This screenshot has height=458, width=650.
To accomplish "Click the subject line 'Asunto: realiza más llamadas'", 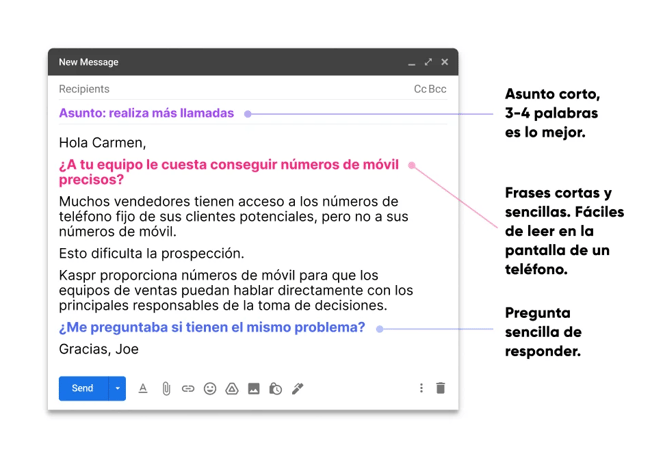I will click(146, 113).
